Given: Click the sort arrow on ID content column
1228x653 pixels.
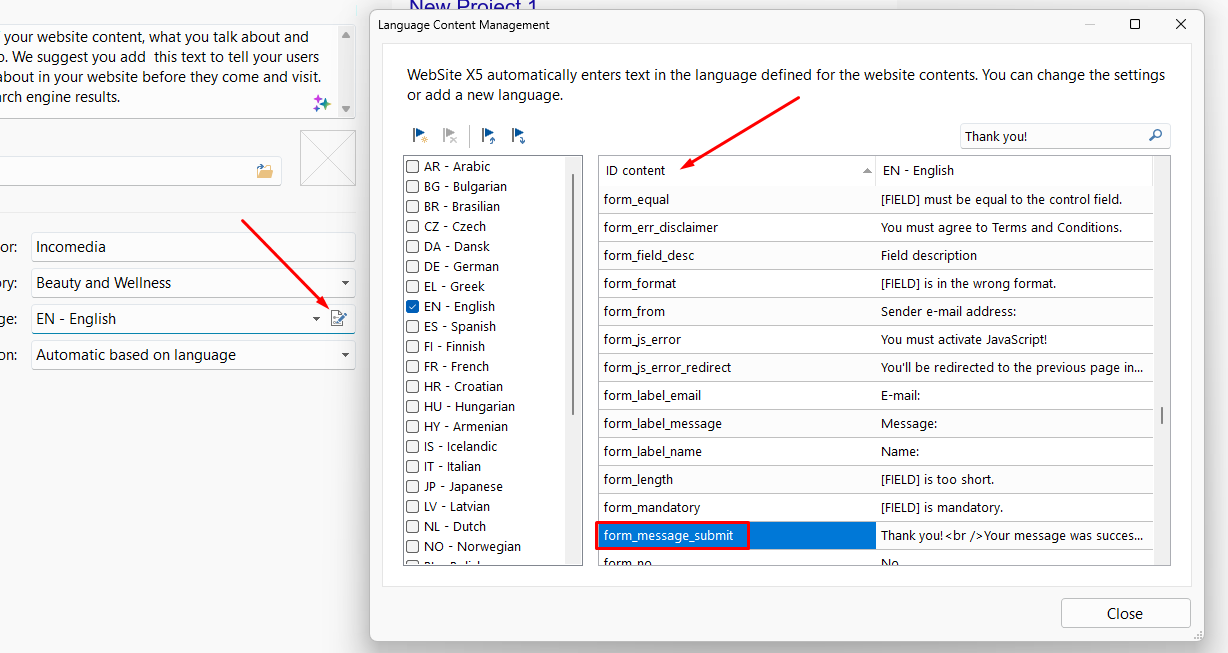Looking at the screenshot, I should pos(867,171).
